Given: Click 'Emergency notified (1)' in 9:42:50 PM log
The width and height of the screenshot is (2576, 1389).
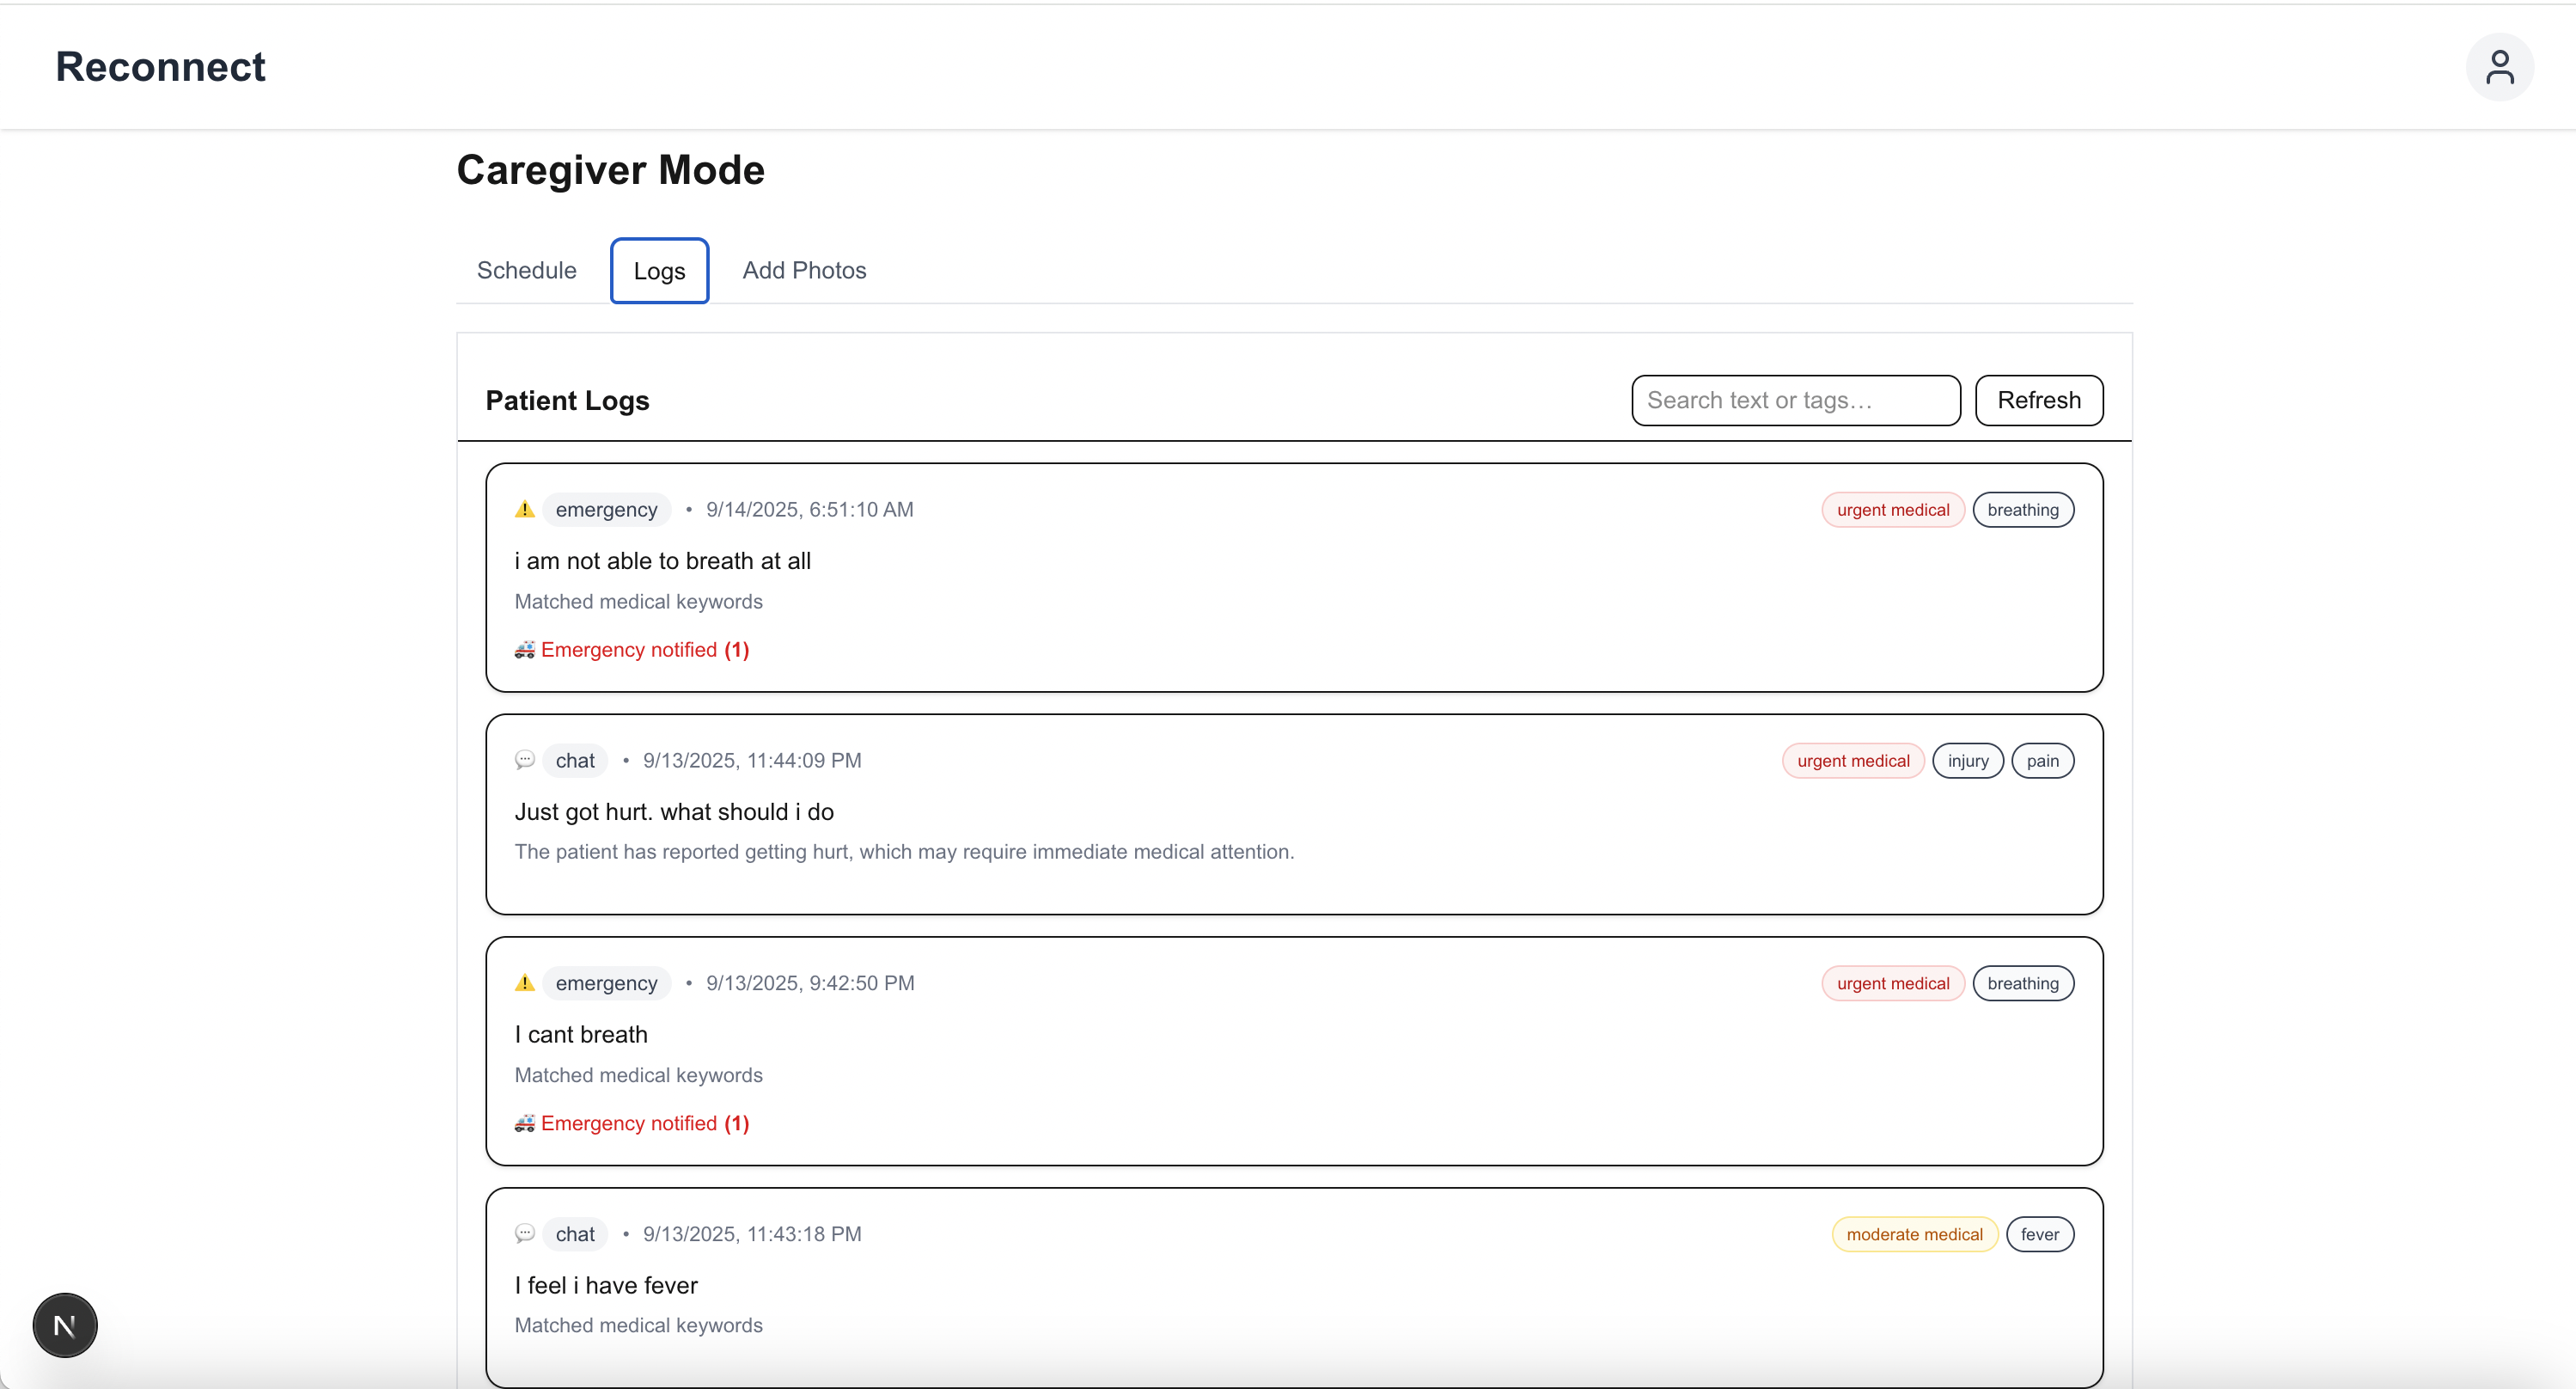Looking at the screenshot, I should [645, 1123].
